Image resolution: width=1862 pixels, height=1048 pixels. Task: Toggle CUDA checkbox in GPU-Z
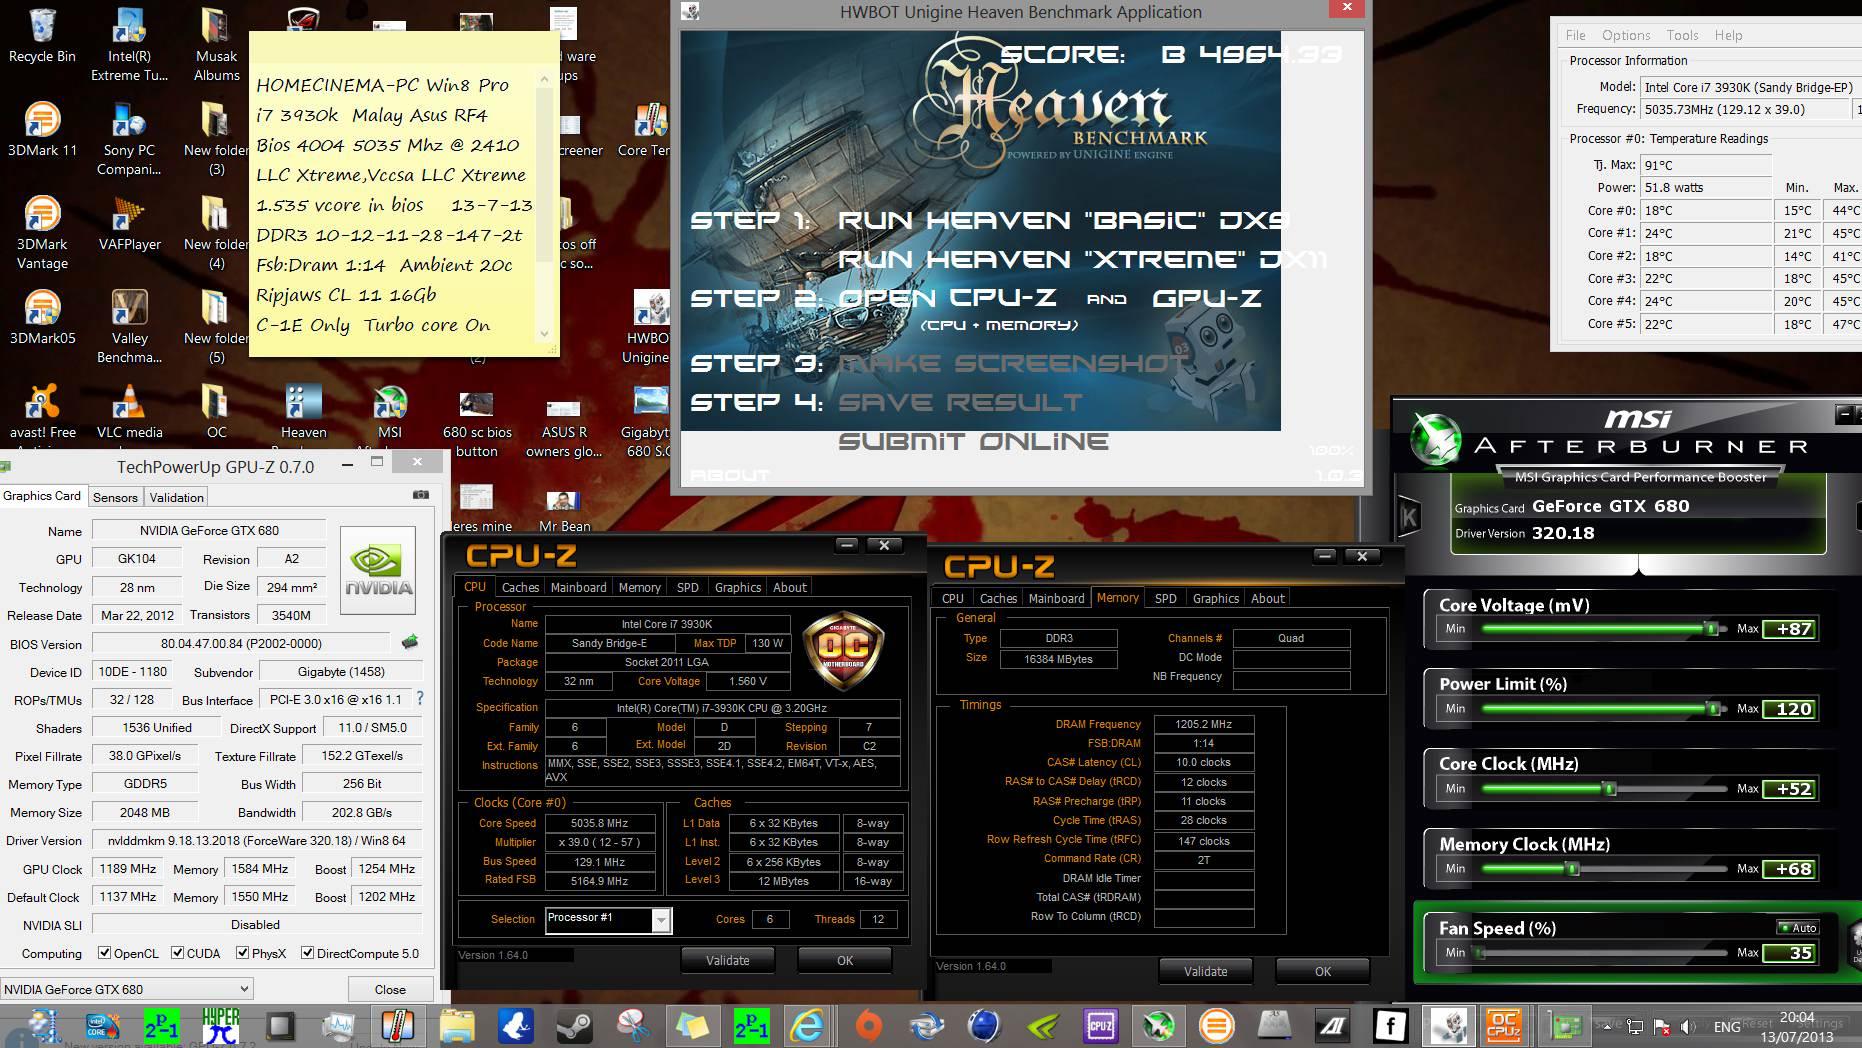177,953
